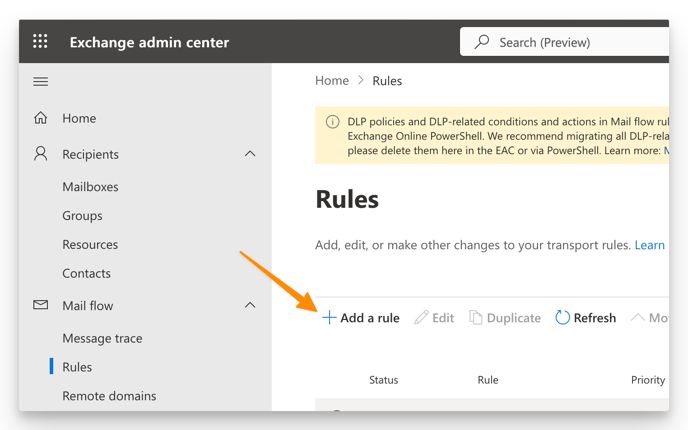Go to Home breadcrumb link

pyautogui.click(x=332, y=81)
